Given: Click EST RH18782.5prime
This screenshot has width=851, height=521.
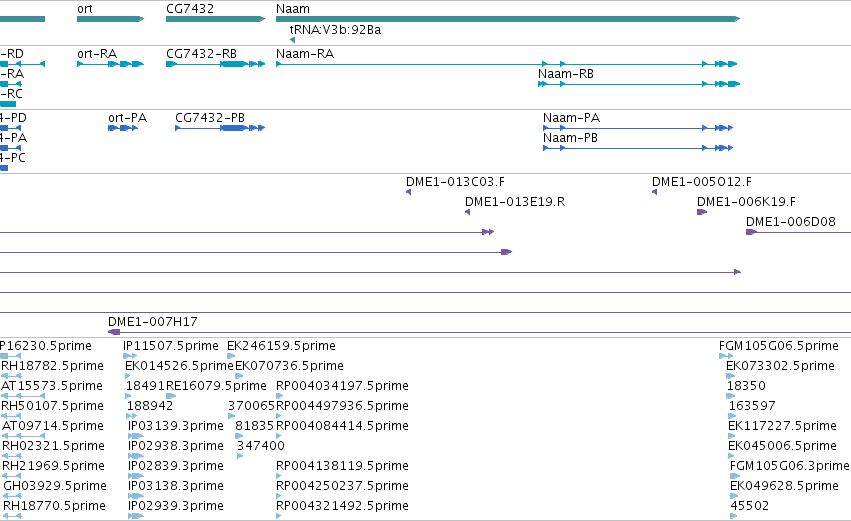Looking at the screenshot, I should pos(52,366).
